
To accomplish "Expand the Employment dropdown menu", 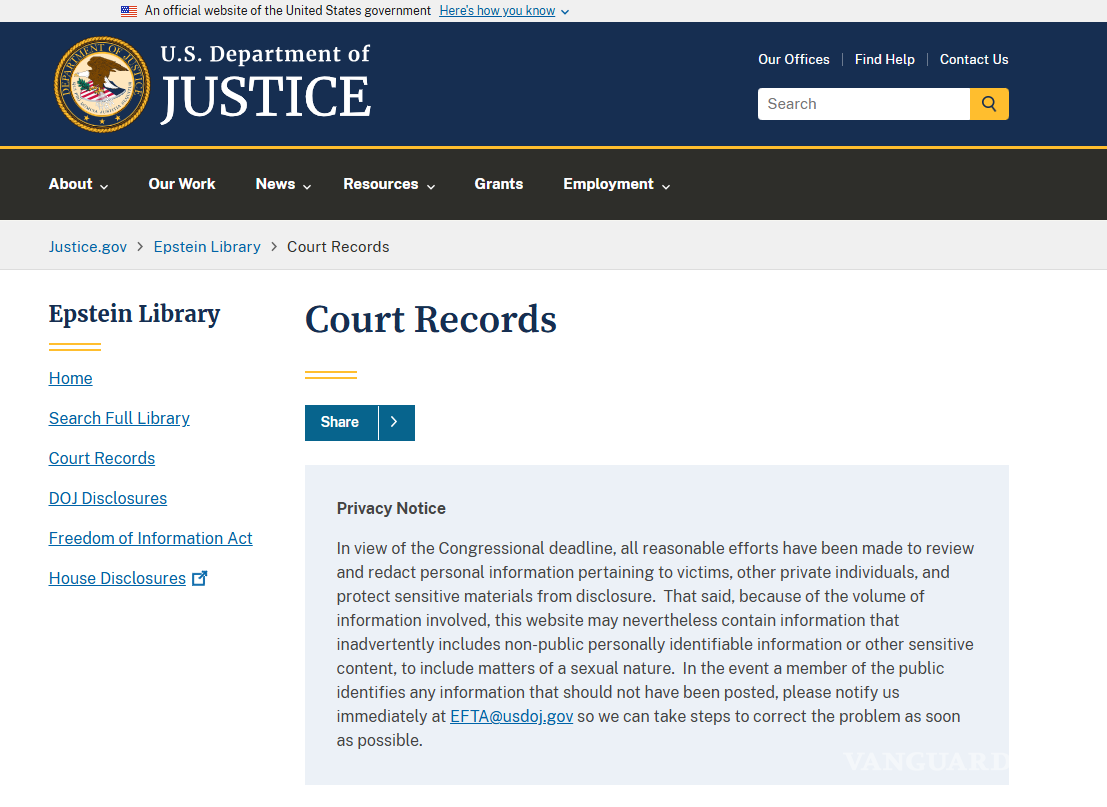I will coord(616,184).
